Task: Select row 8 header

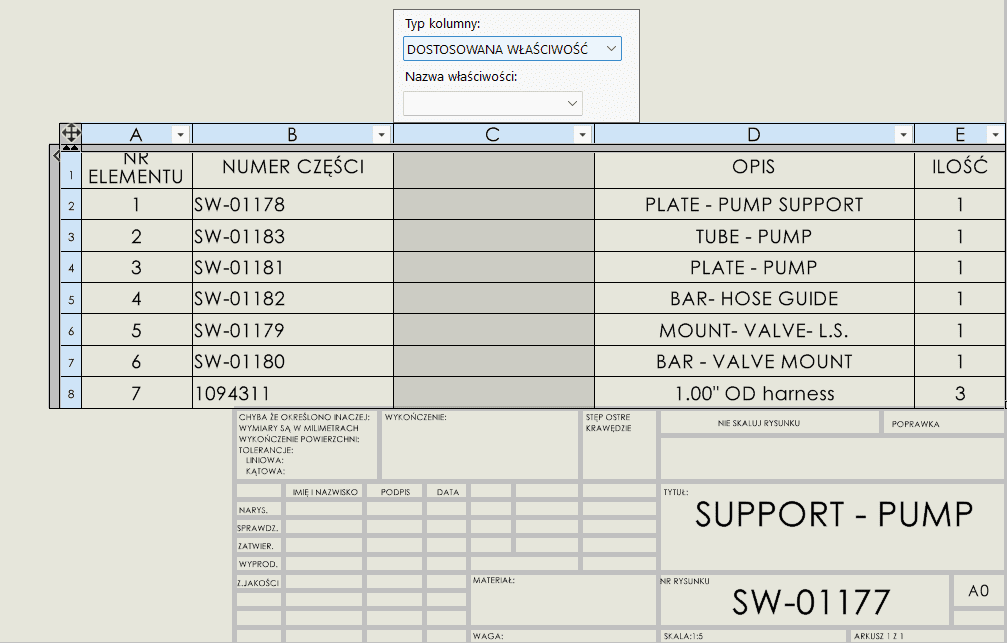Action: click(x=71, y=394)
